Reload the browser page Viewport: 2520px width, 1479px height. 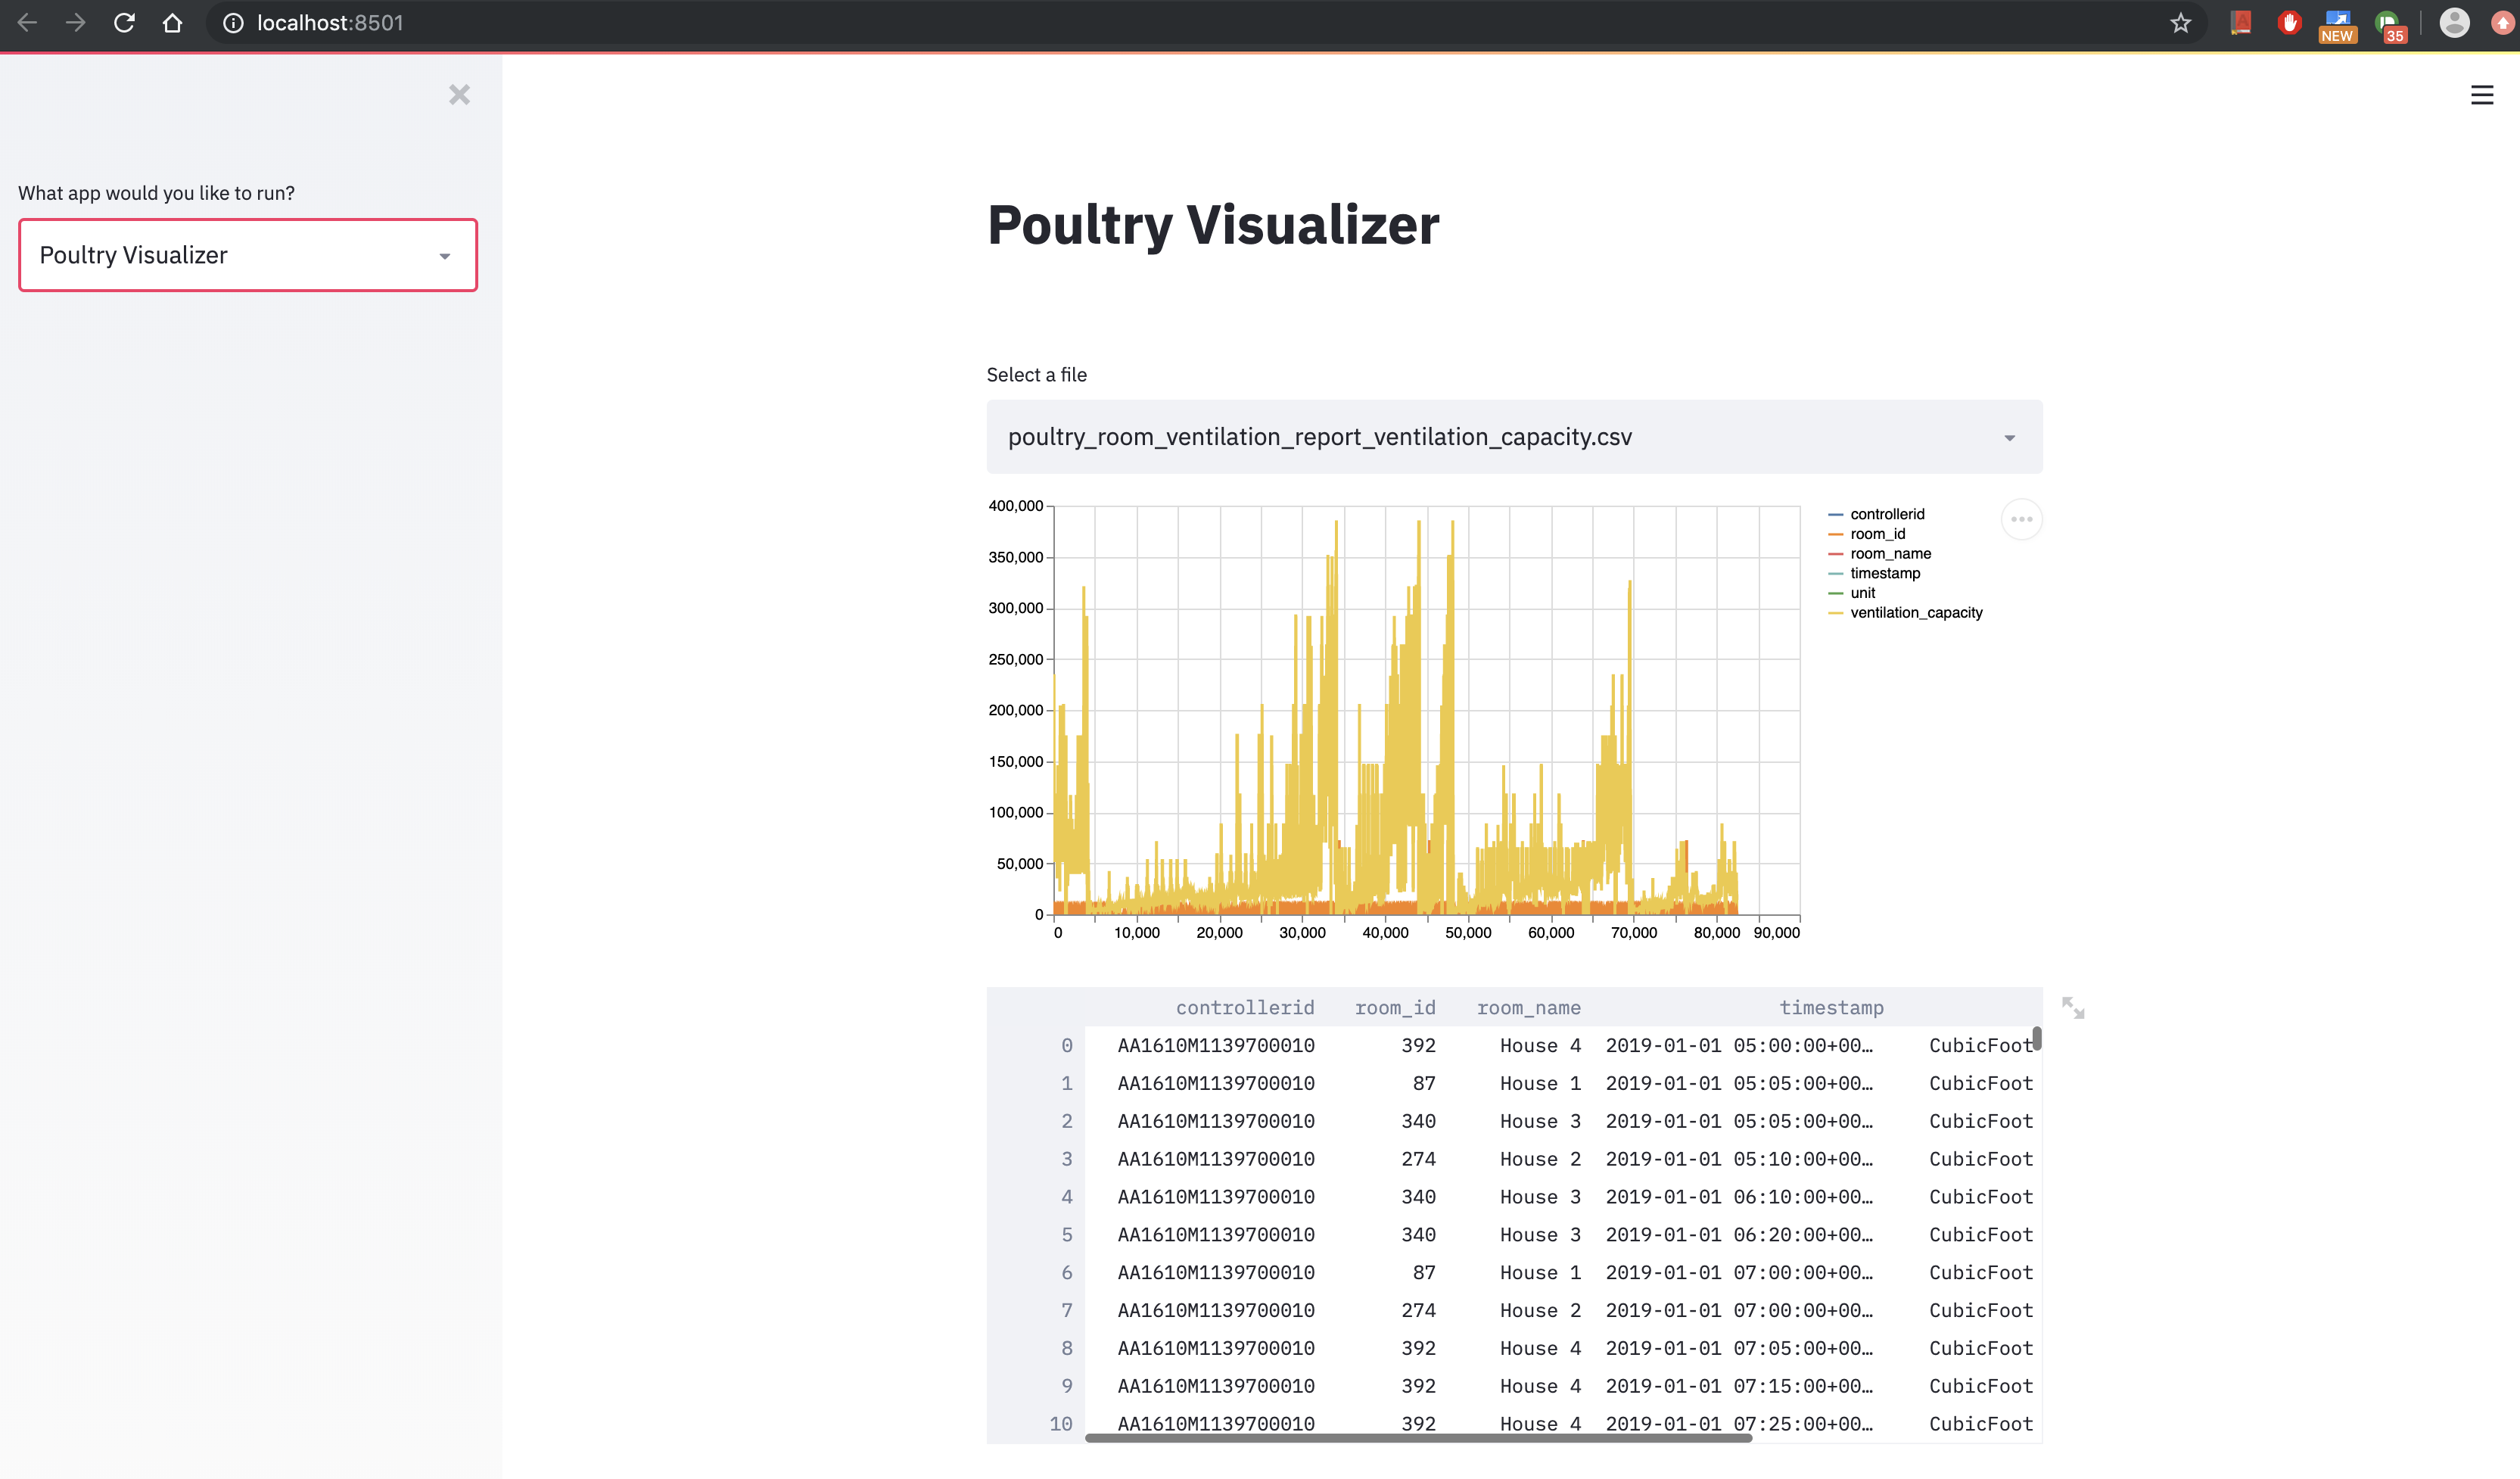(x=124, y=23)
